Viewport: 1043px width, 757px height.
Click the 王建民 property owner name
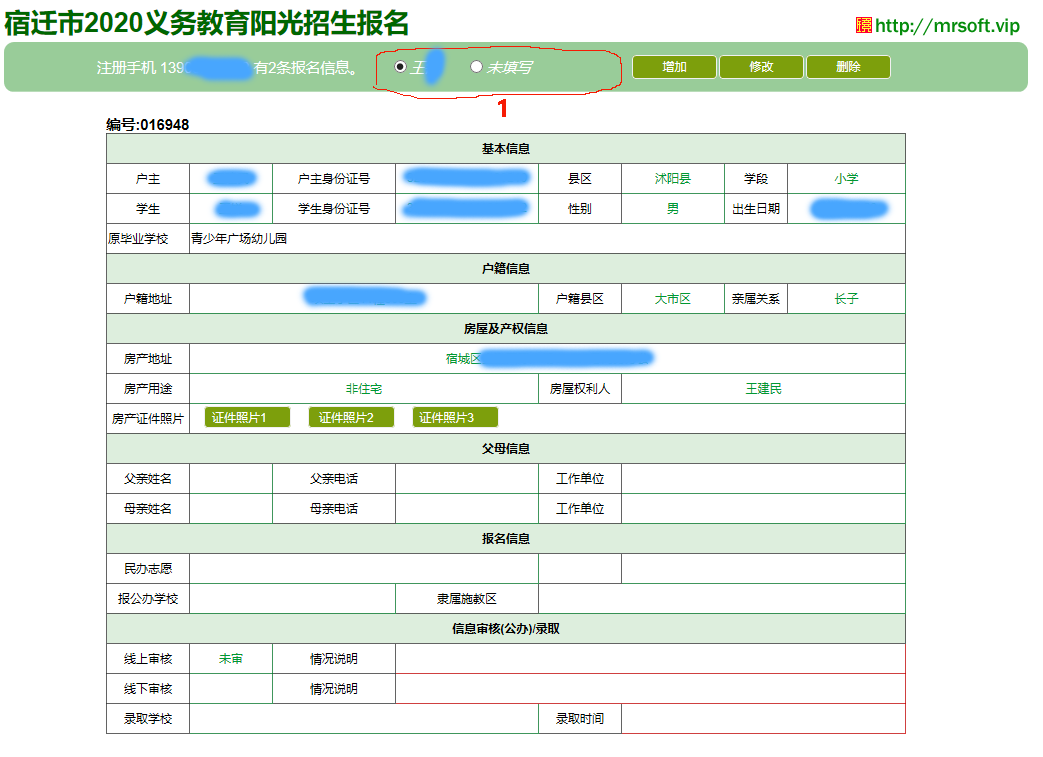[763, 389]
